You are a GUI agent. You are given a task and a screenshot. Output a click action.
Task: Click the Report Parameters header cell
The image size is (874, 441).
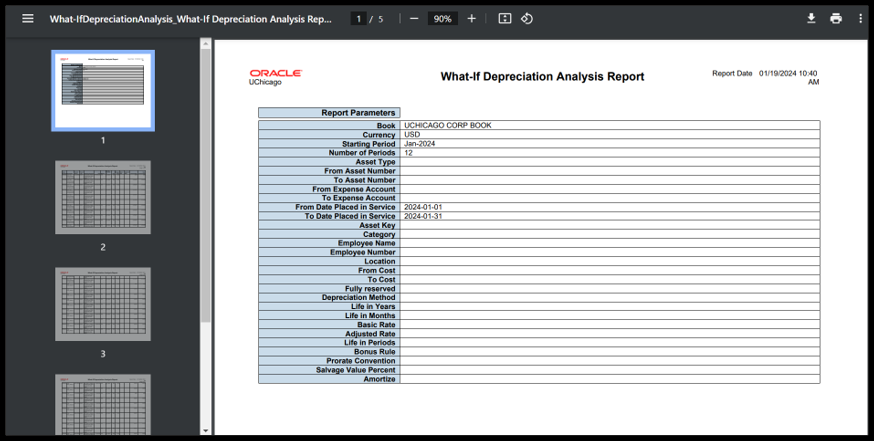click(x=329, y=113)
